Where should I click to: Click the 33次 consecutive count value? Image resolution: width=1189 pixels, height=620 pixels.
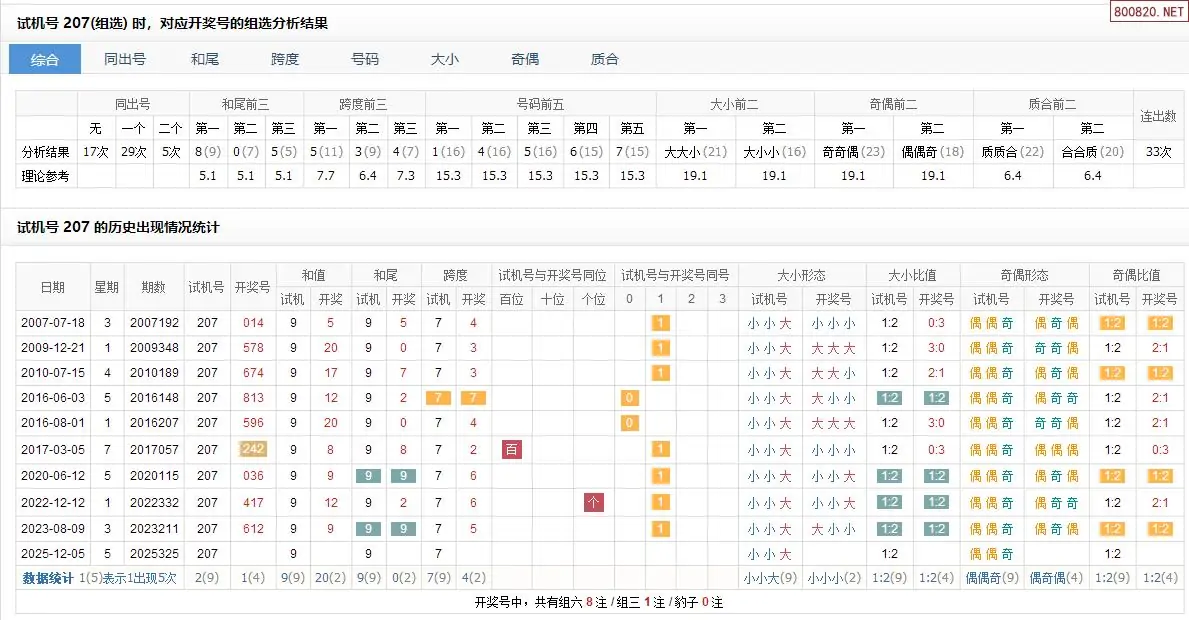tap(1159, 152)
